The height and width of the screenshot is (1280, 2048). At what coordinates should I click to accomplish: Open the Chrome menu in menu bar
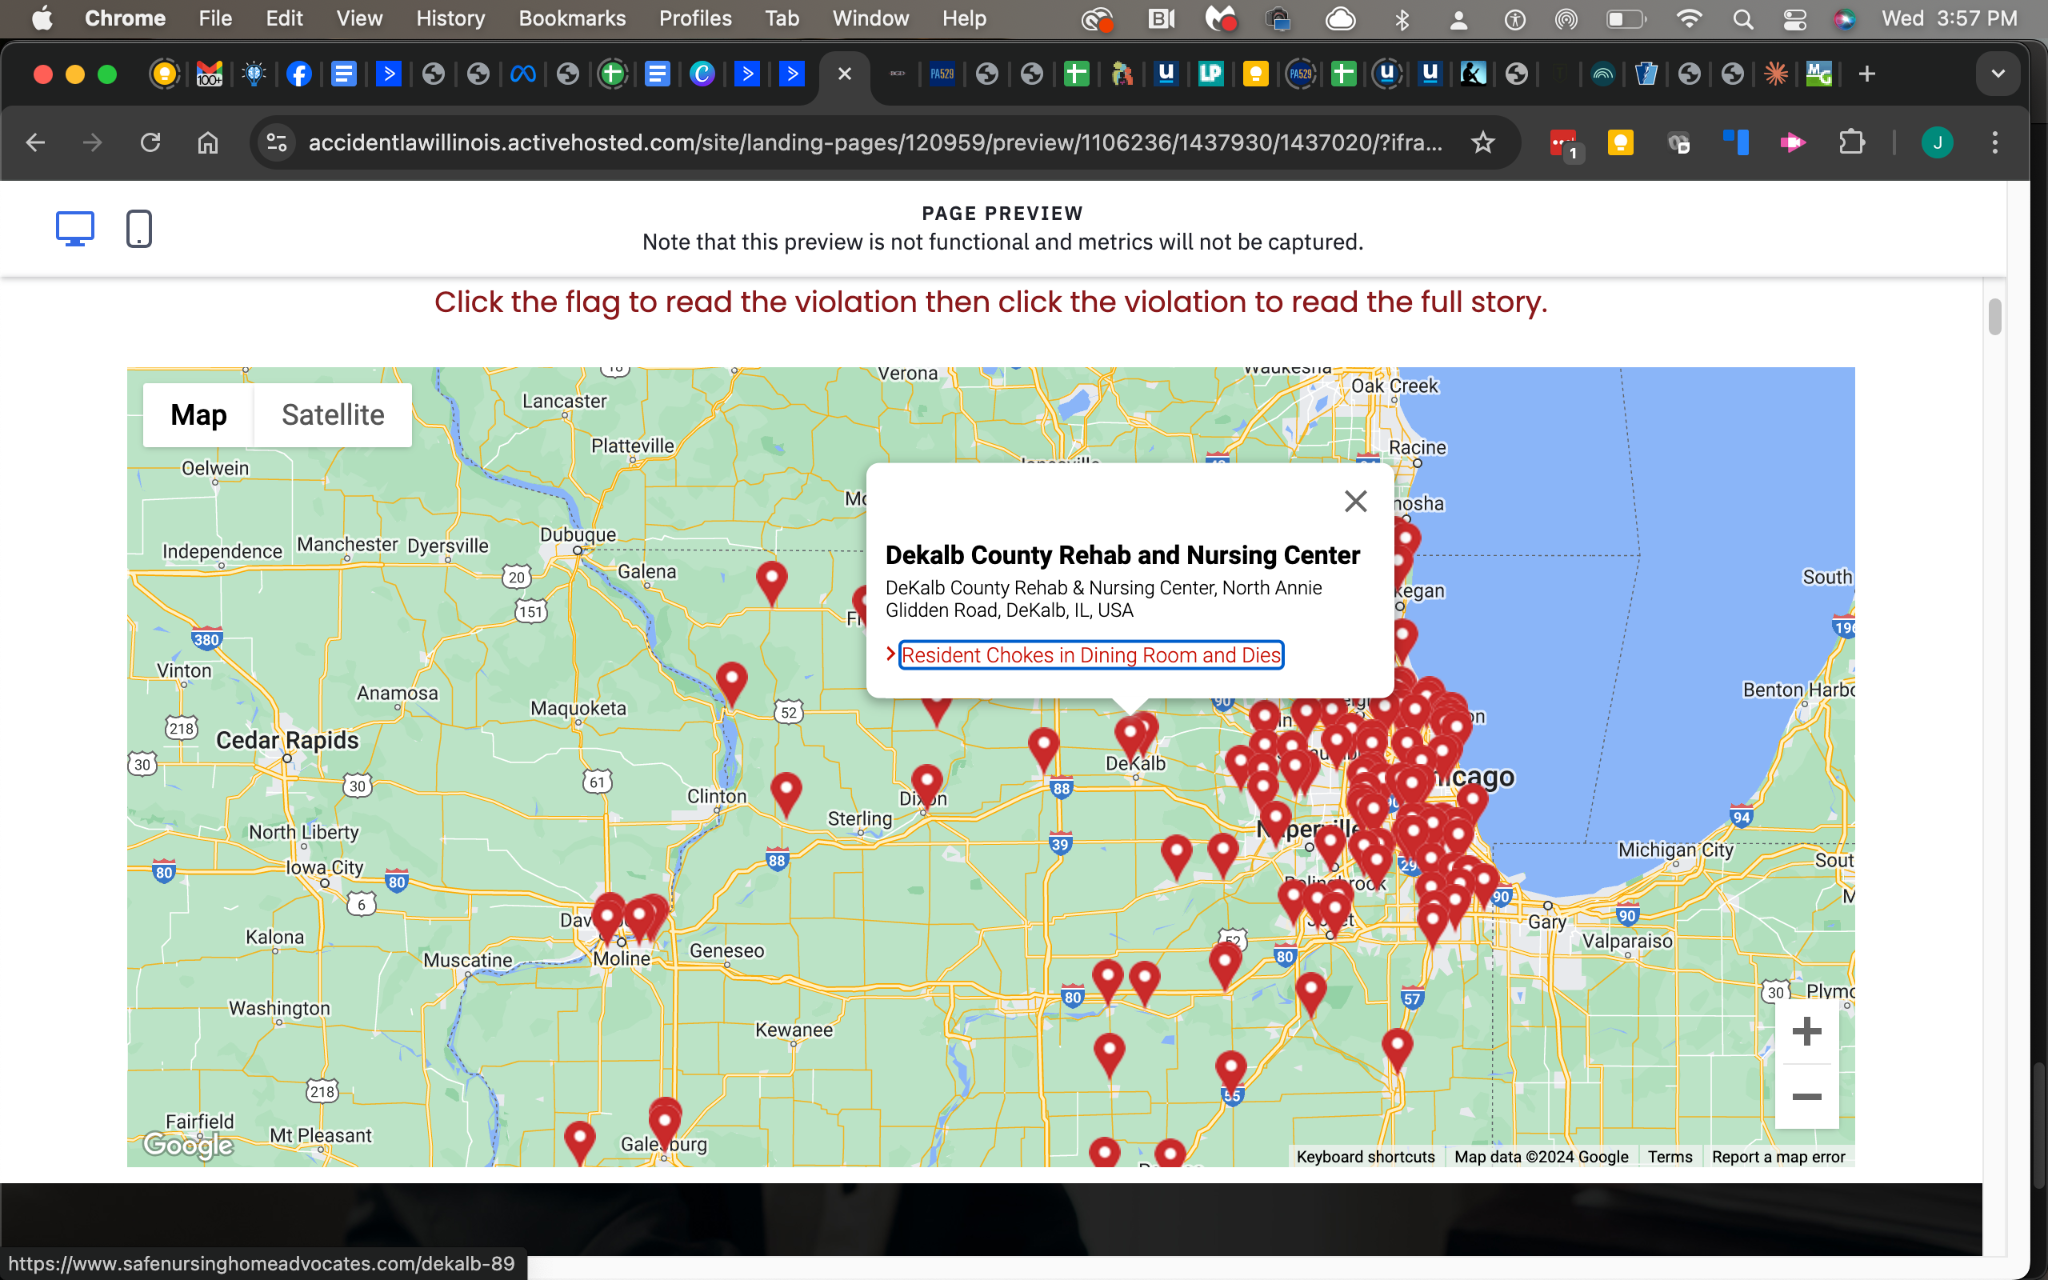pyautogui.click(x=125, y=18)
